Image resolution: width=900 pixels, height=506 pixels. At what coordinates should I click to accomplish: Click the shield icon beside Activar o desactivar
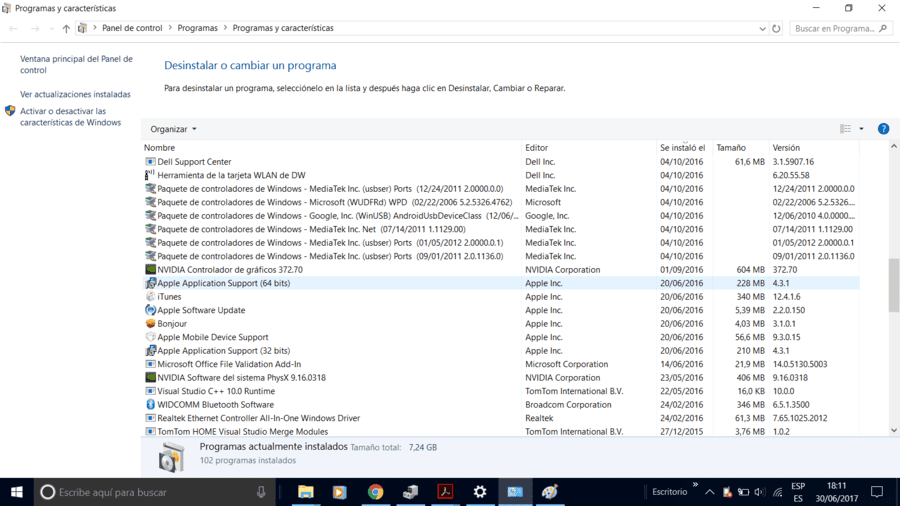tap(10, 111)
